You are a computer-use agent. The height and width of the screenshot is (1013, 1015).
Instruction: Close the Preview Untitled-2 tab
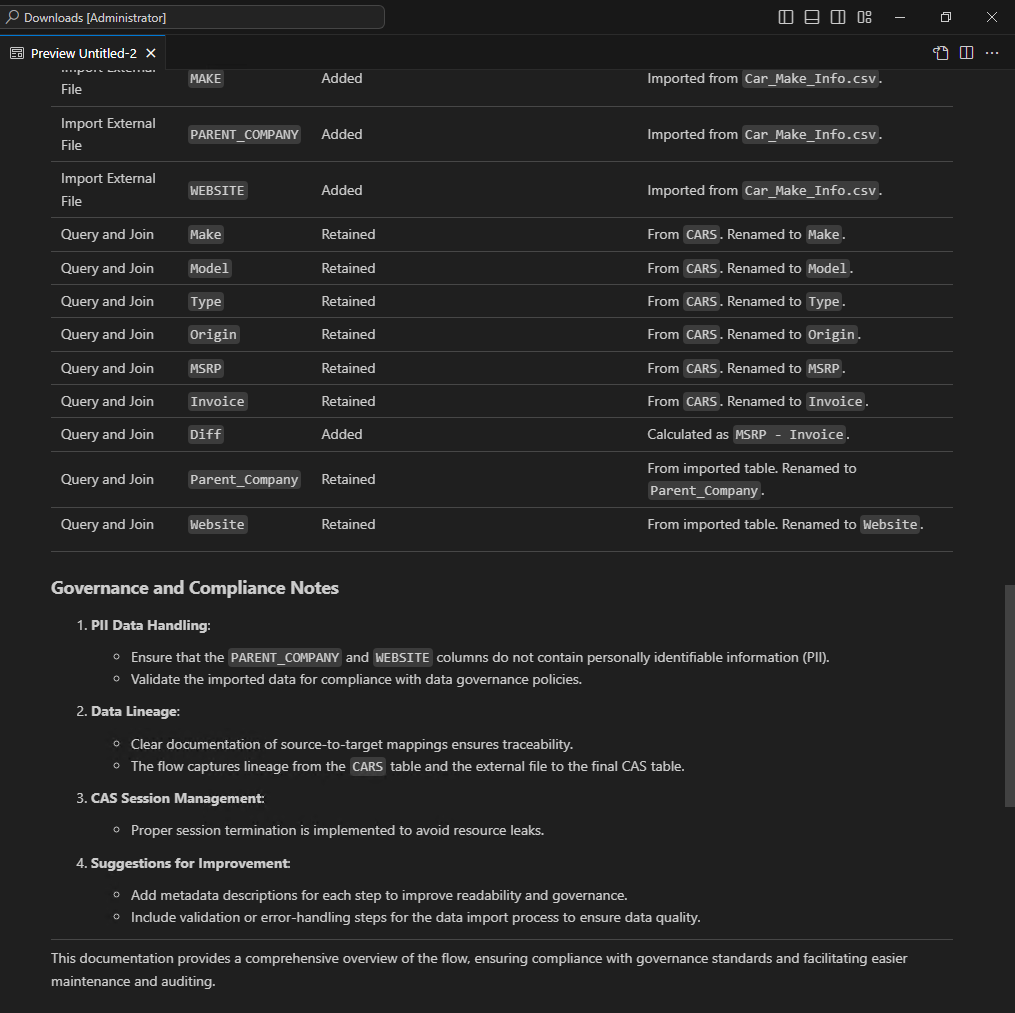[x=151, y=53]
